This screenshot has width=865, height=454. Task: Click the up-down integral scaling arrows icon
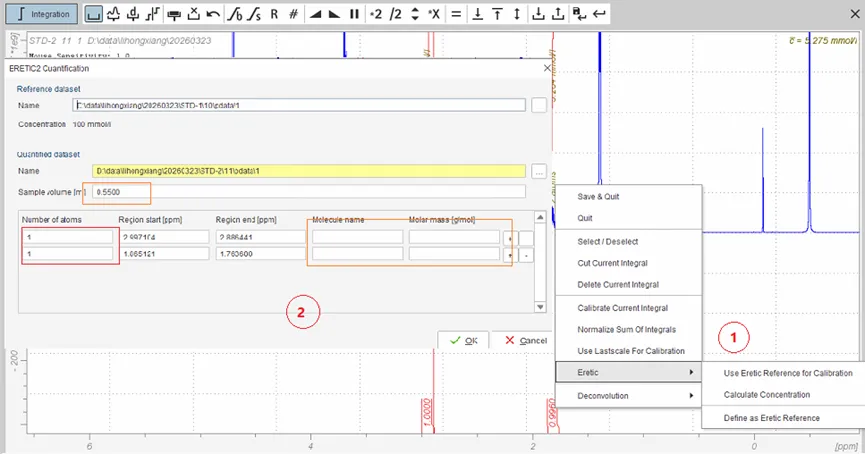415,14
